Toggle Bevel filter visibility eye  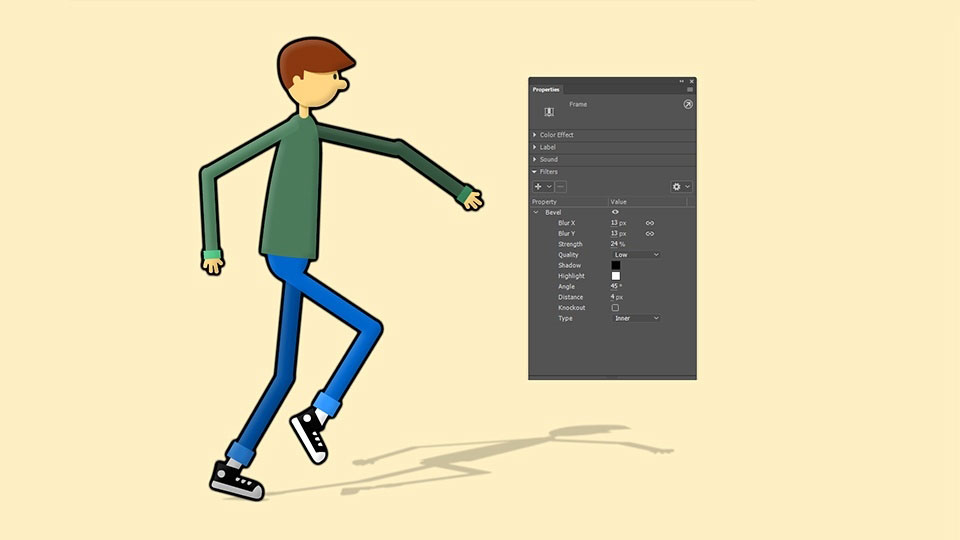click(615, 212)
